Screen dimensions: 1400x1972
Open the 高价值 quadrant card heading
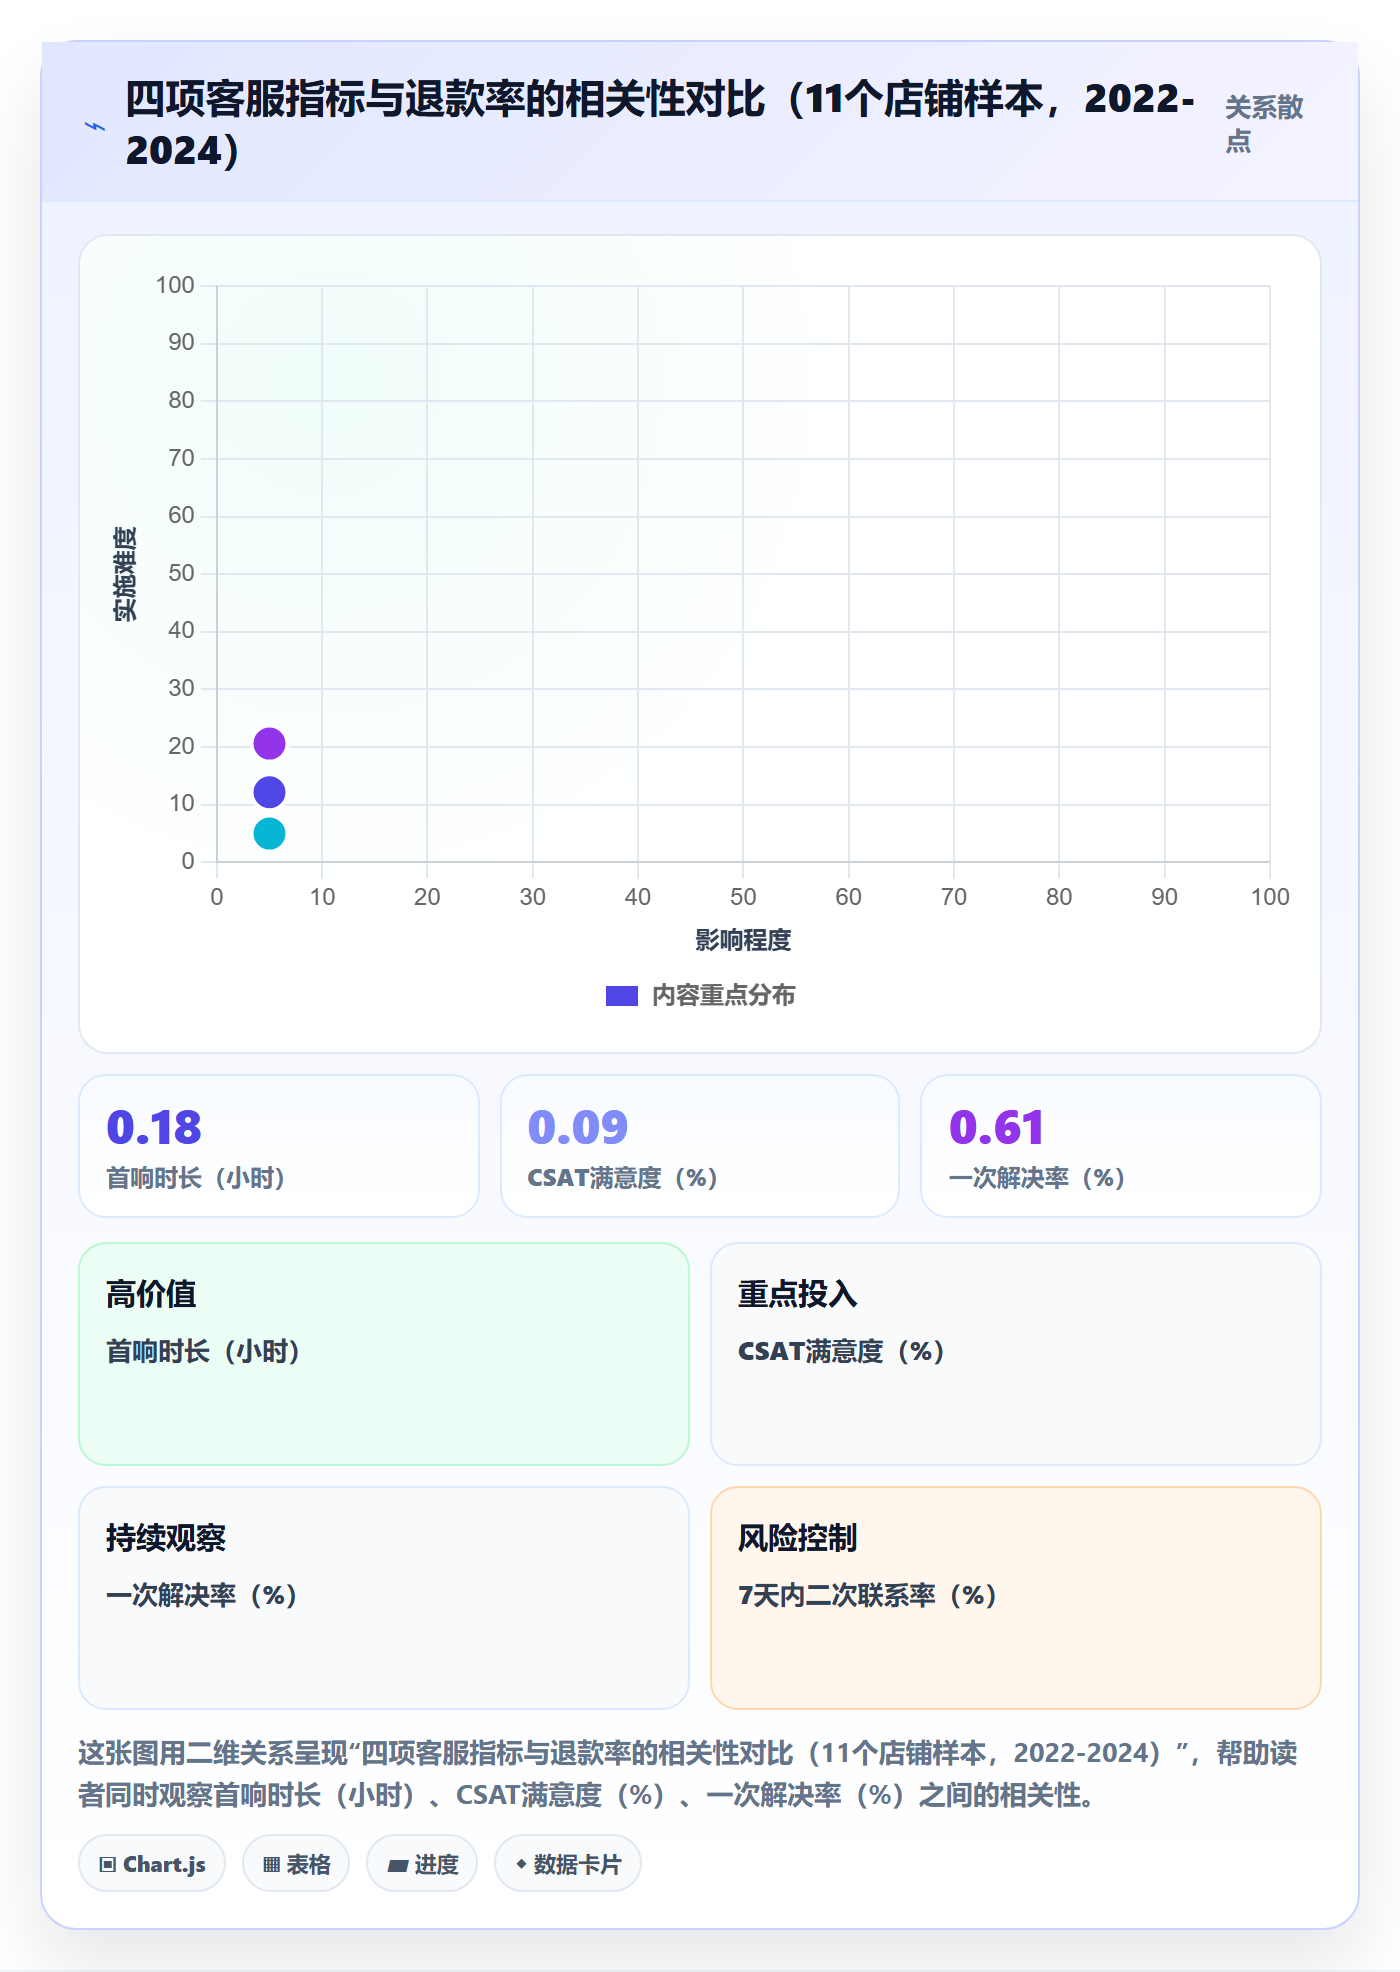pyautogui.click(x=151, y=1294)
